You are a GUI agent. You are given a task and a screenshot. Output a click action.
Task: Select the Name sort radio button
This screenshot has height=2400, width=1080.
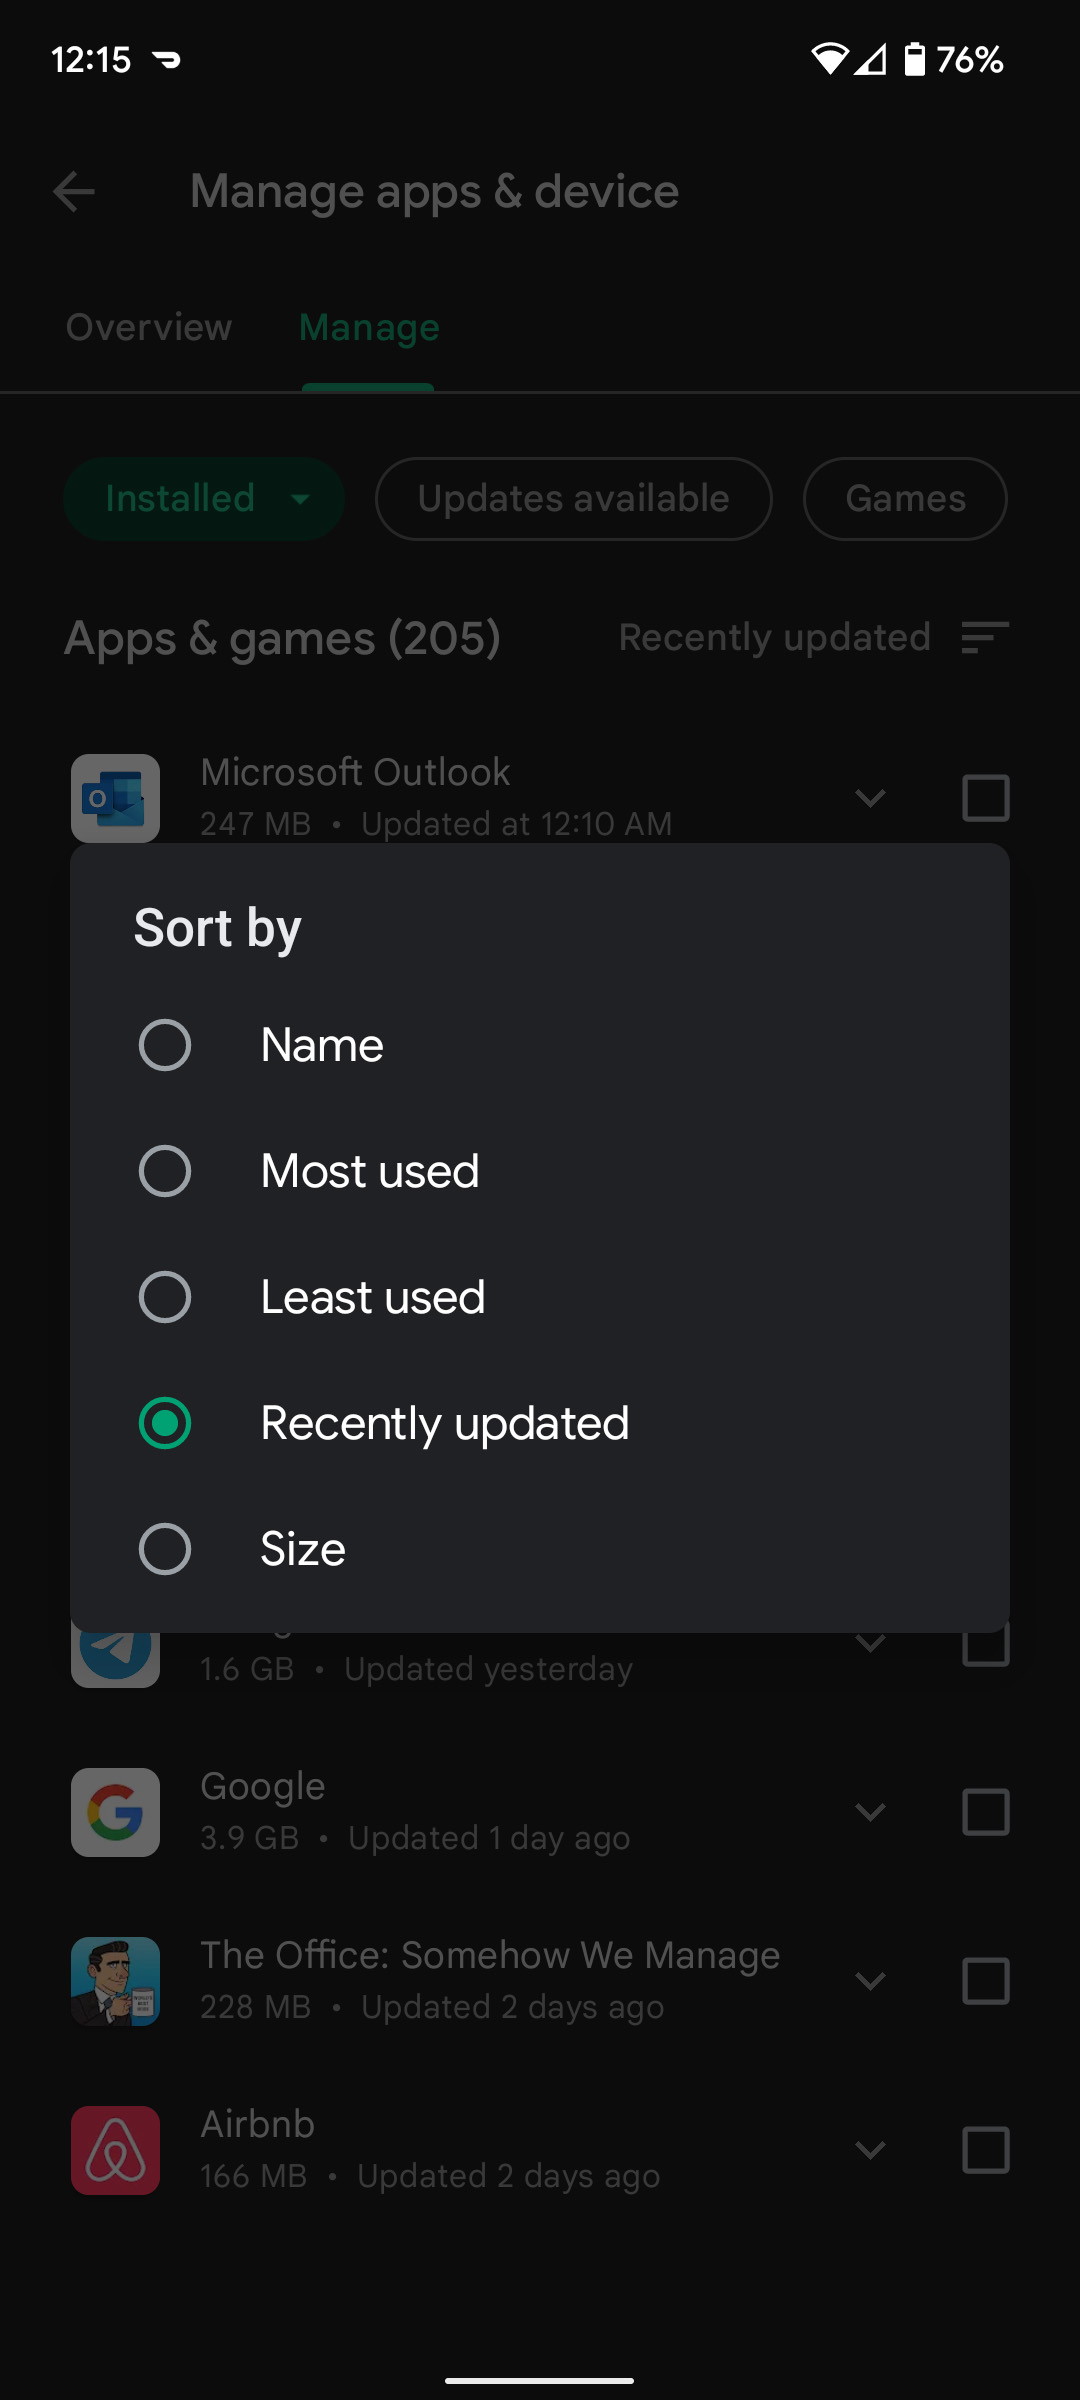click(165, 1045)
